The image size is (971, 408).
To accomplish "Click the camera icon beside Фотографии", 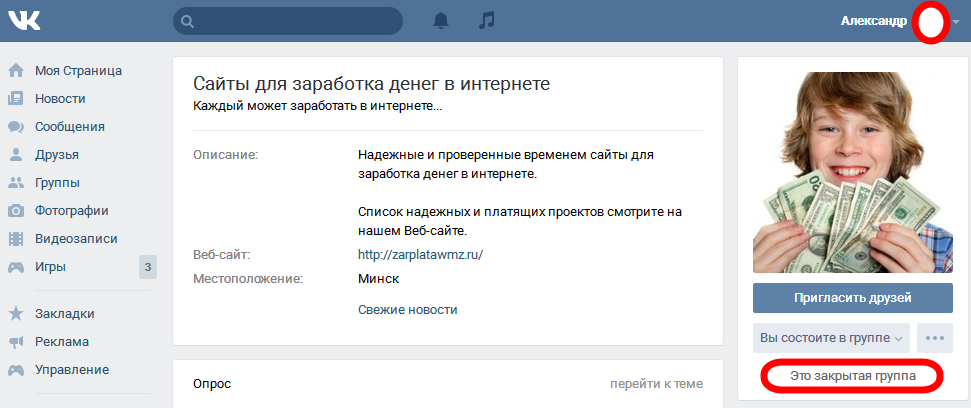I will (16, 211).
